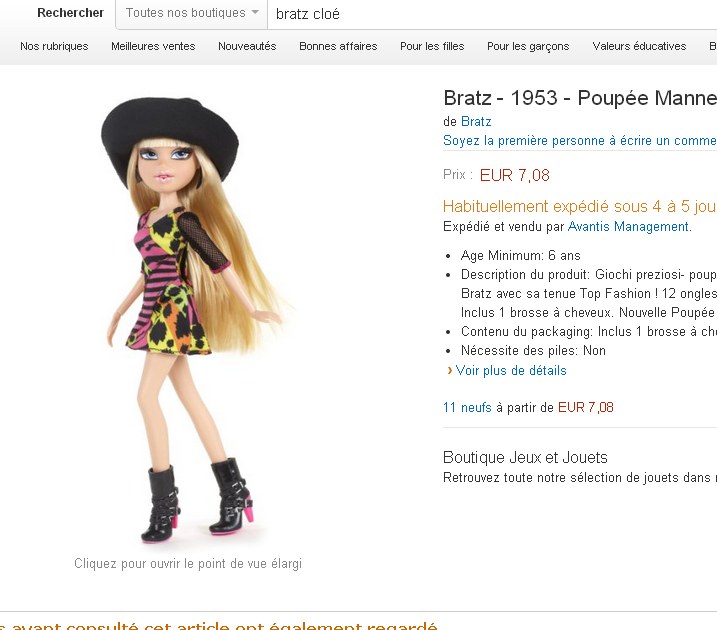Viewport: 717px width, 630px height.
Task: Open the "Toutes nos boutiques" category dropdown
Action: click(x=191, y=14)
